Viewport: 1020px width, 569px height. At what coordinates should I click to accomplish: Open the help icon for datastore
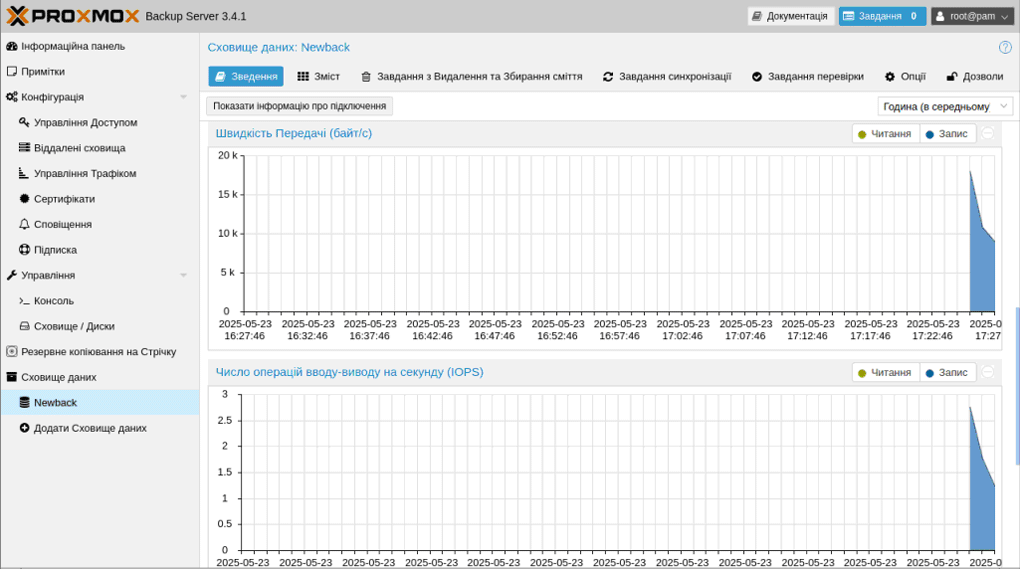point(1005,47)
